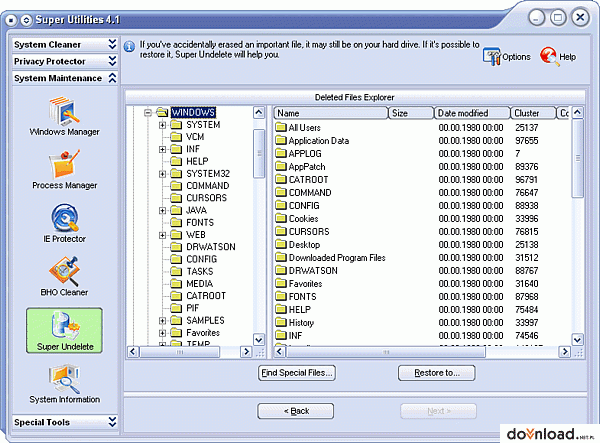Open System Information tool
This screenshot has height=443, width=600.
tap(64, 384)
